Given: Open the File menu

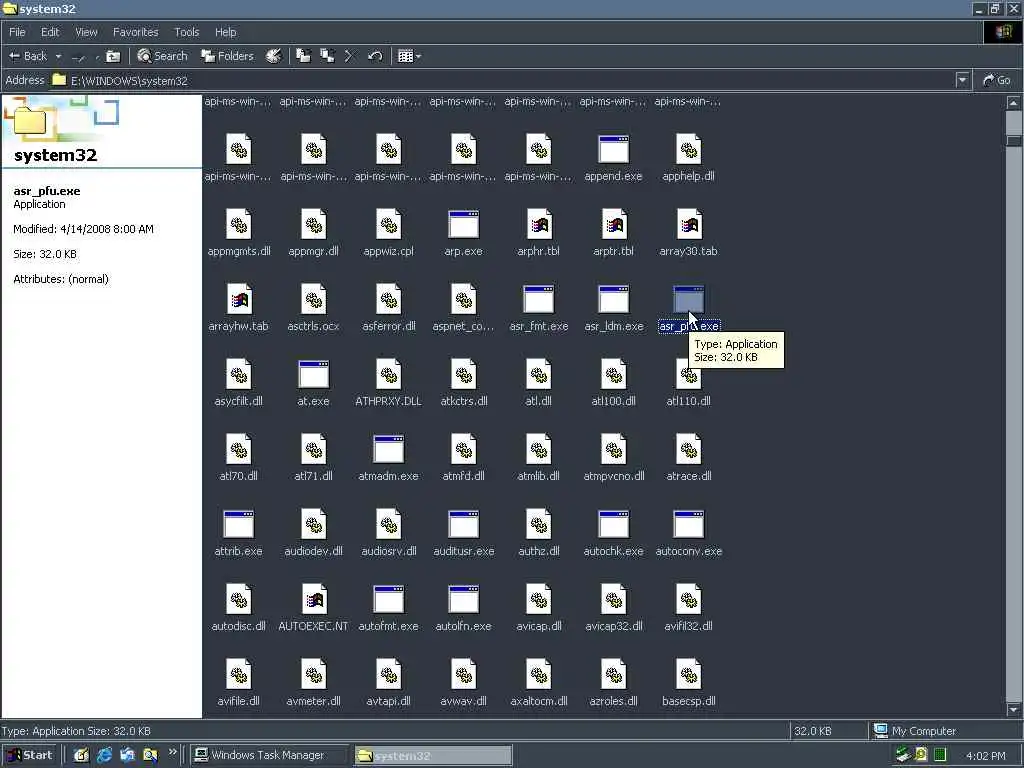Looking at the screenshot, I should point(17,32).
